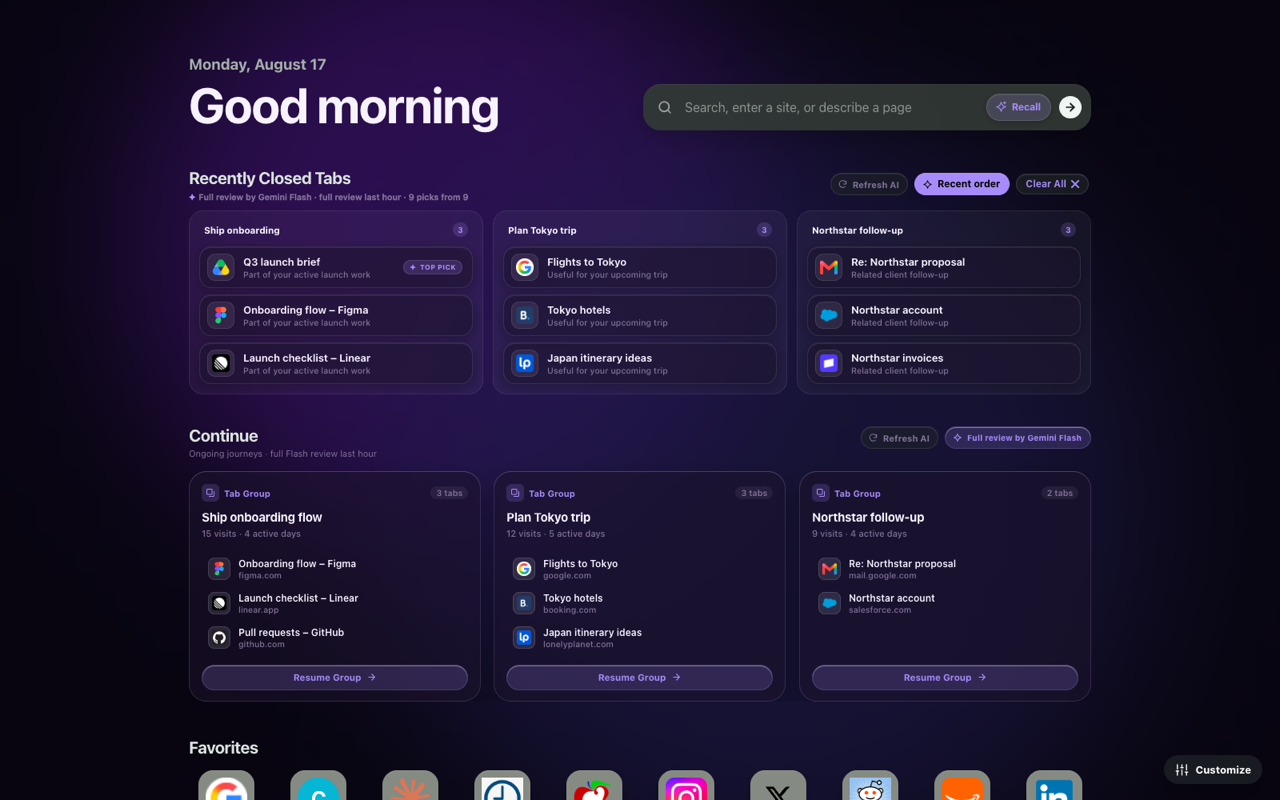
Task: Click Booking icon by Tokyo hotels in Recently Closed
Action: click(525, 315)
